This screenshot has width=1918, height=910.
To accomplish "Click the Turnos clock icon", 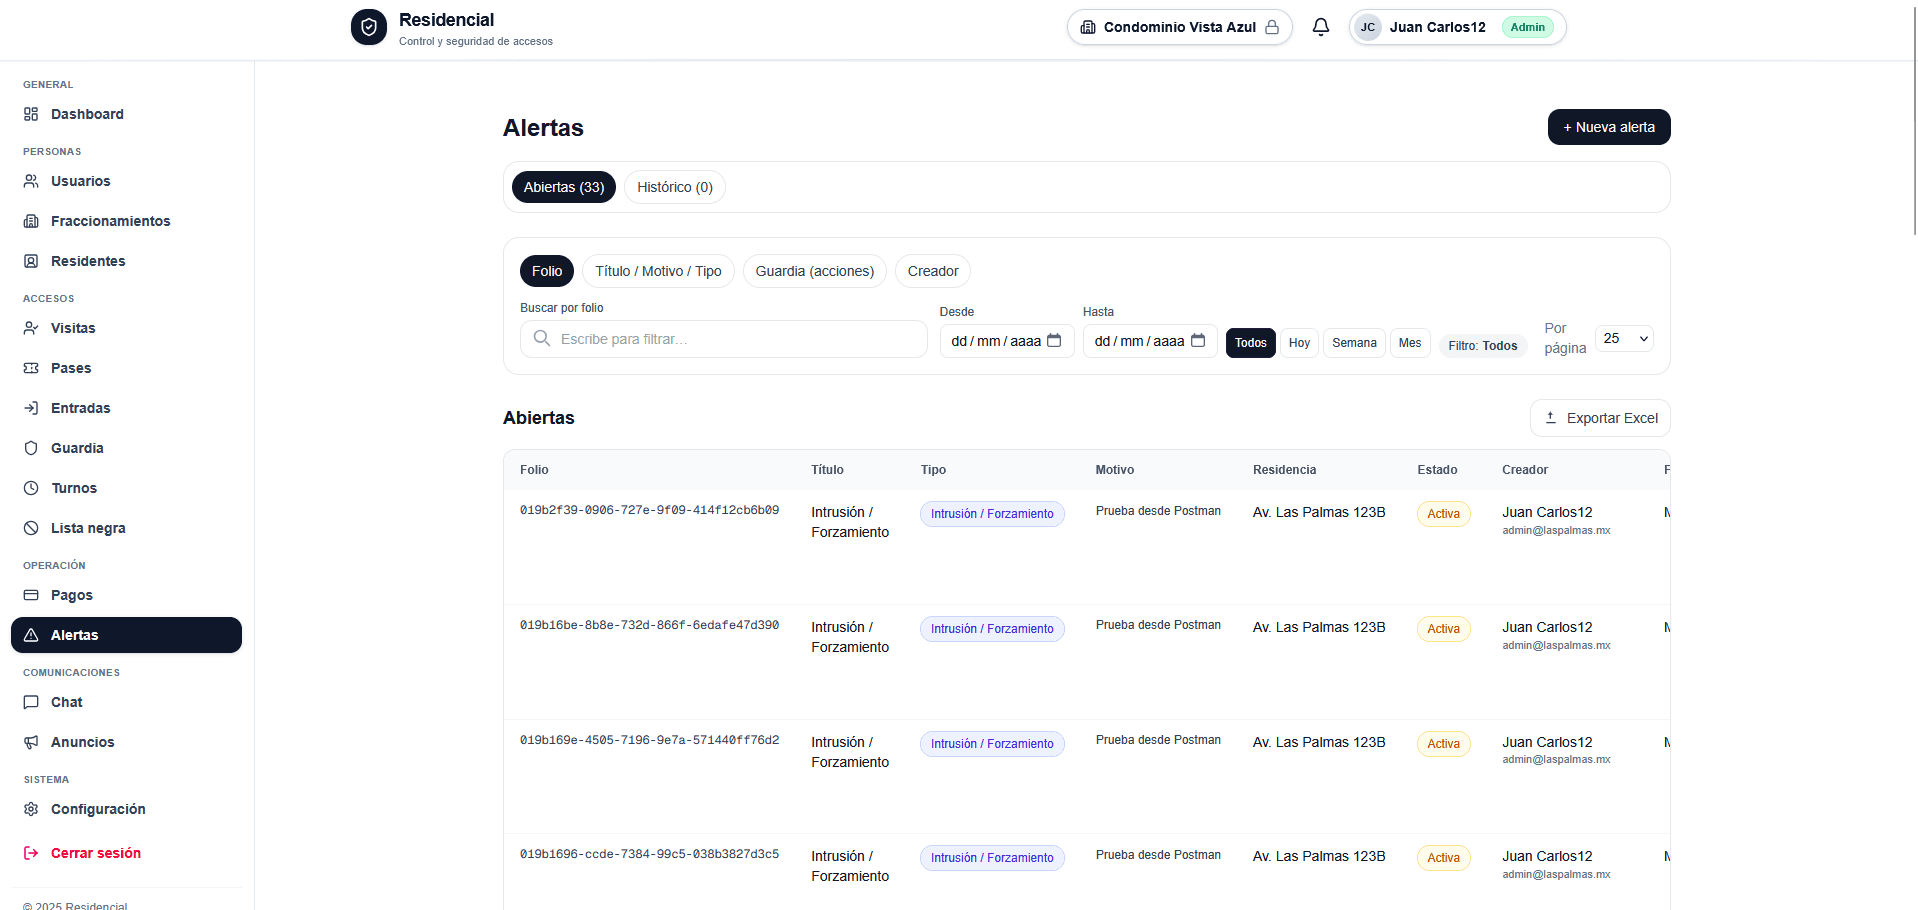I will click(x=31, y=488).
